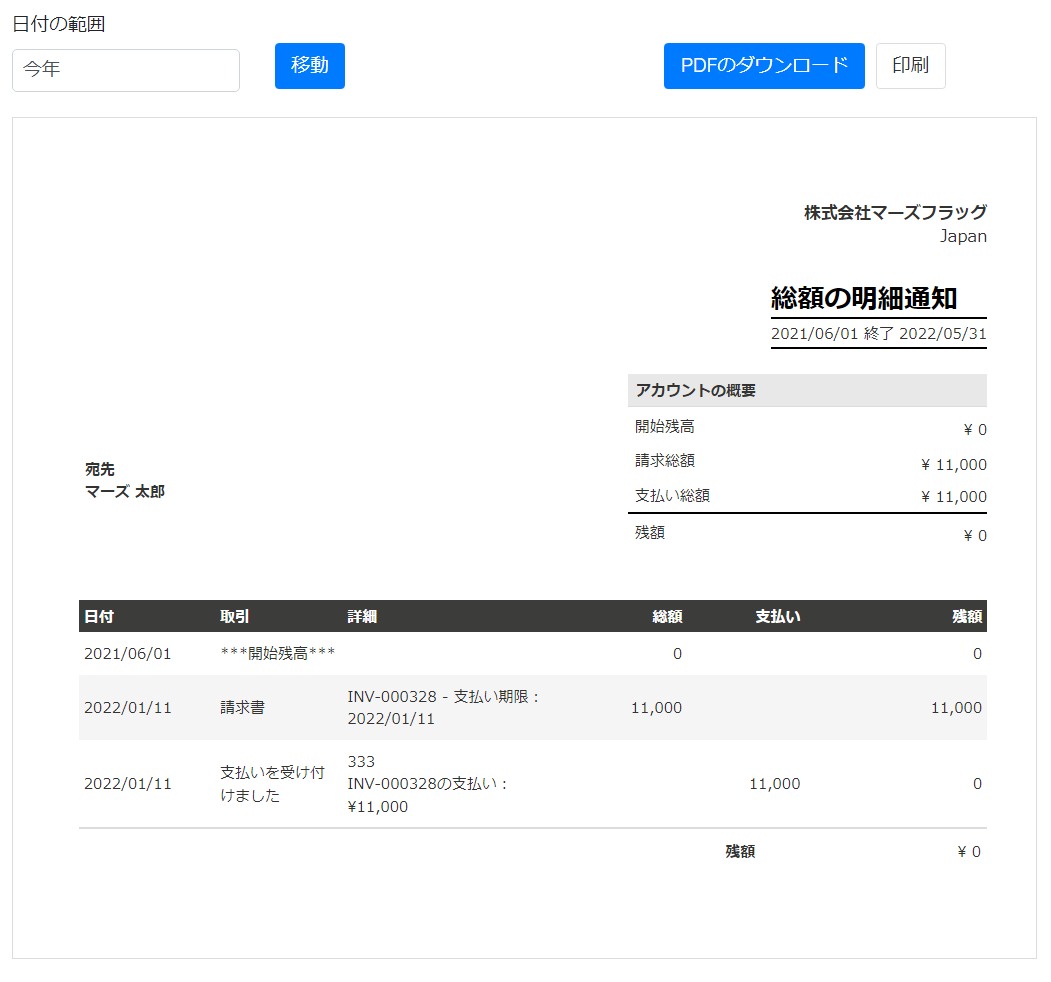Click the 請求総額 summary label

point(664,461)
